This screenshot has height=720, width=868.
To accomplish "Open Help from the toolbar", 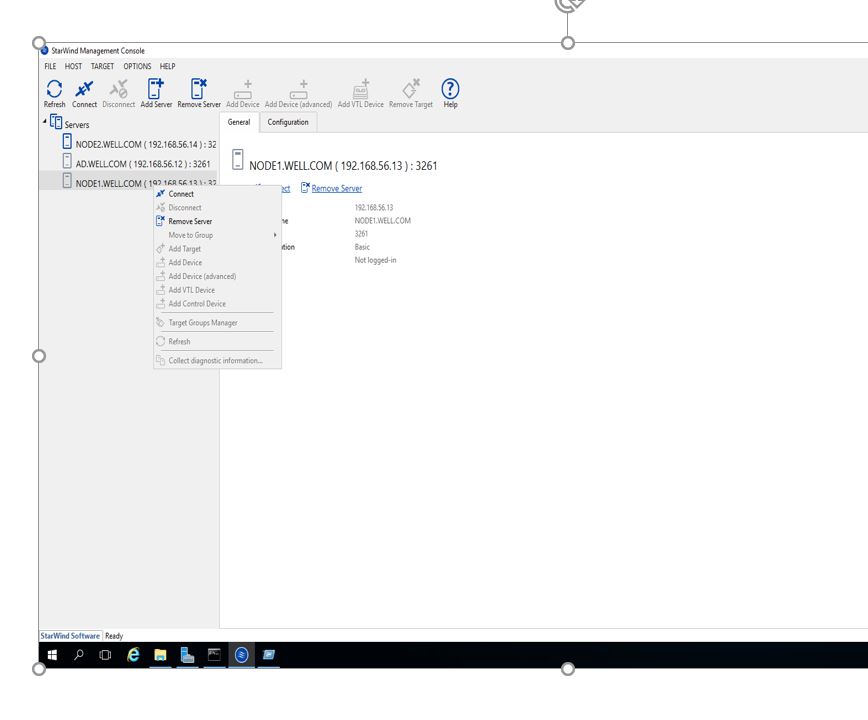I will tap(450, 93).
